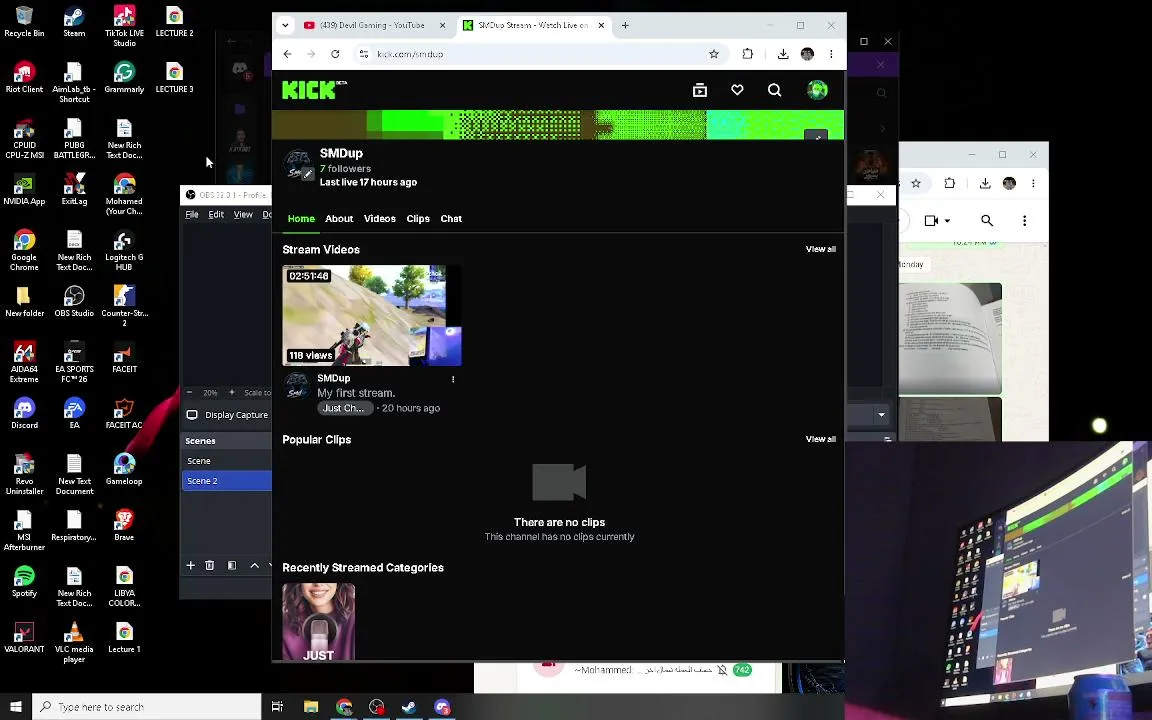1152x720 pixels.
Task: Bookmark this page with star icon
Action: [x=713, y=54]
